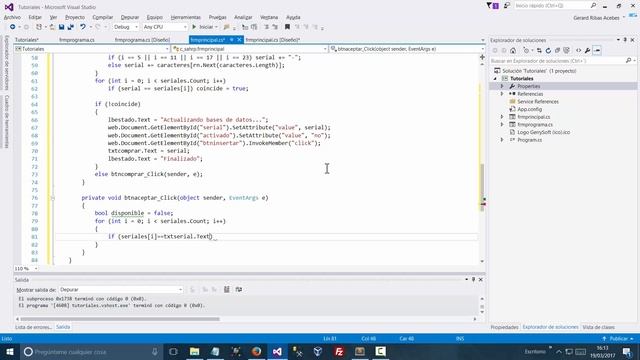Viewport: 640px width, 360px height.
Task: Open the Debug configuration dropdown
Action: click(126, 27)
